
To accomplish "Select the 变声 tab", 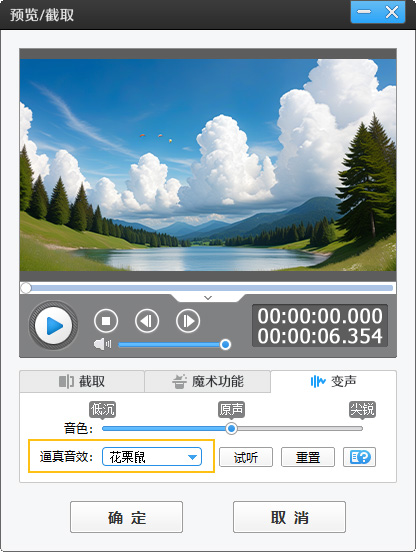I will 334,381.
